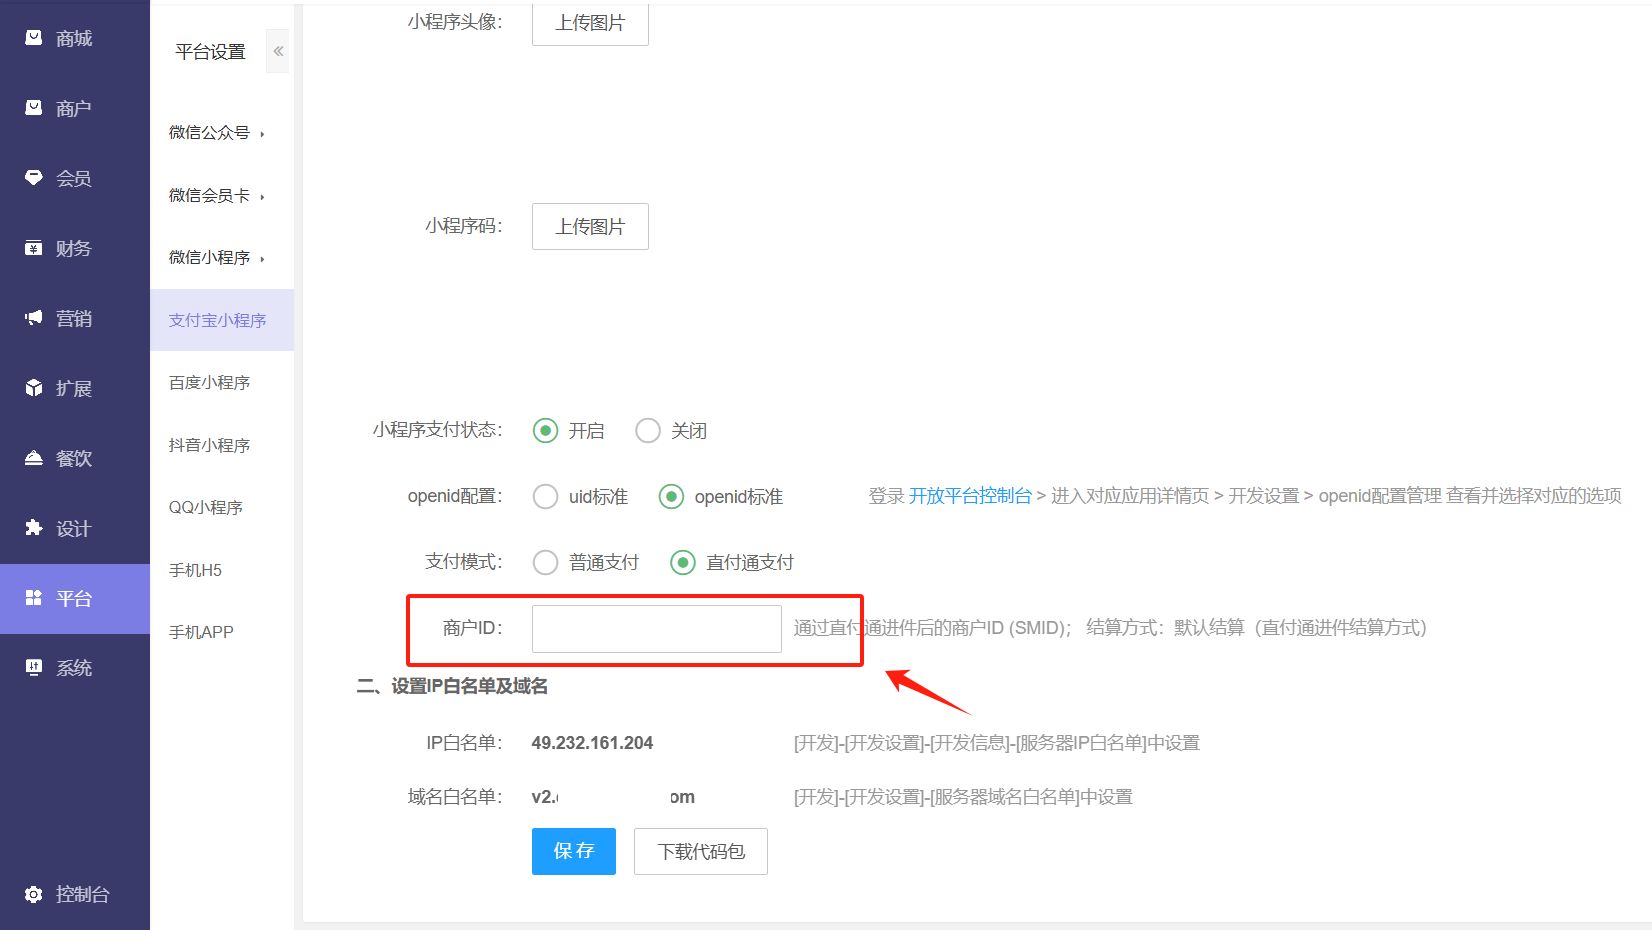Expand the 微信公众号 submenu
Screen dimensions: 1652x930
tap(216, 133)
